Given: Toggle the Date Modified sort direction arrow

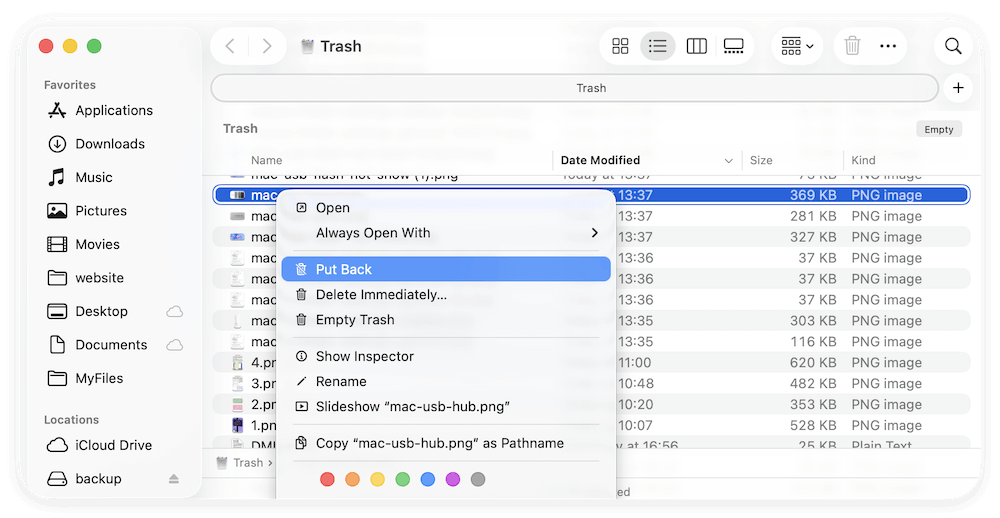Looking at the screenshot, I should 728,161.
